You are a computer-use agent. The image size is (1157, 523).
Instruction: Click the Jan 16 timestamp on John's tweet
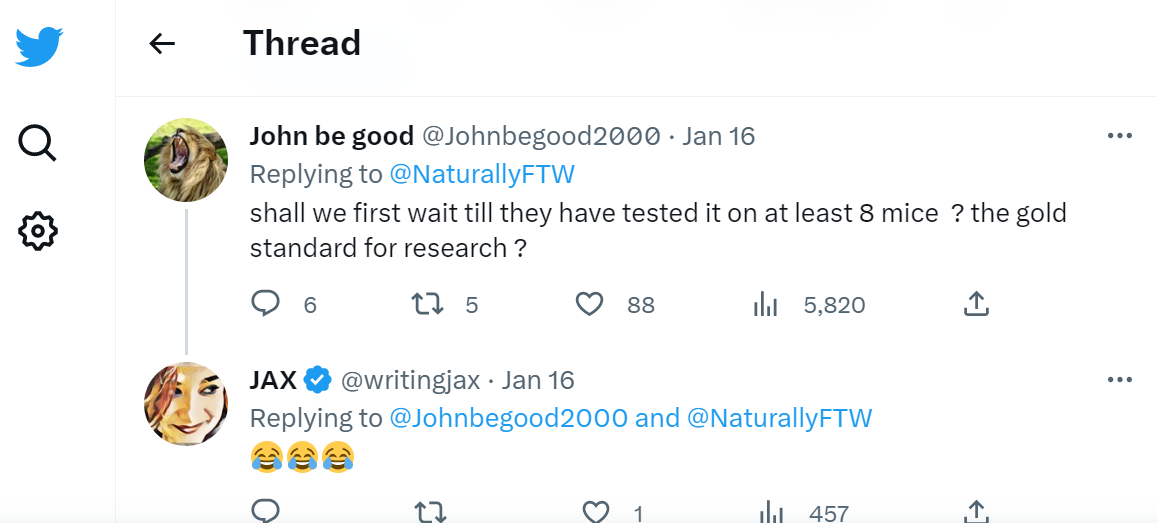point(718,136)
